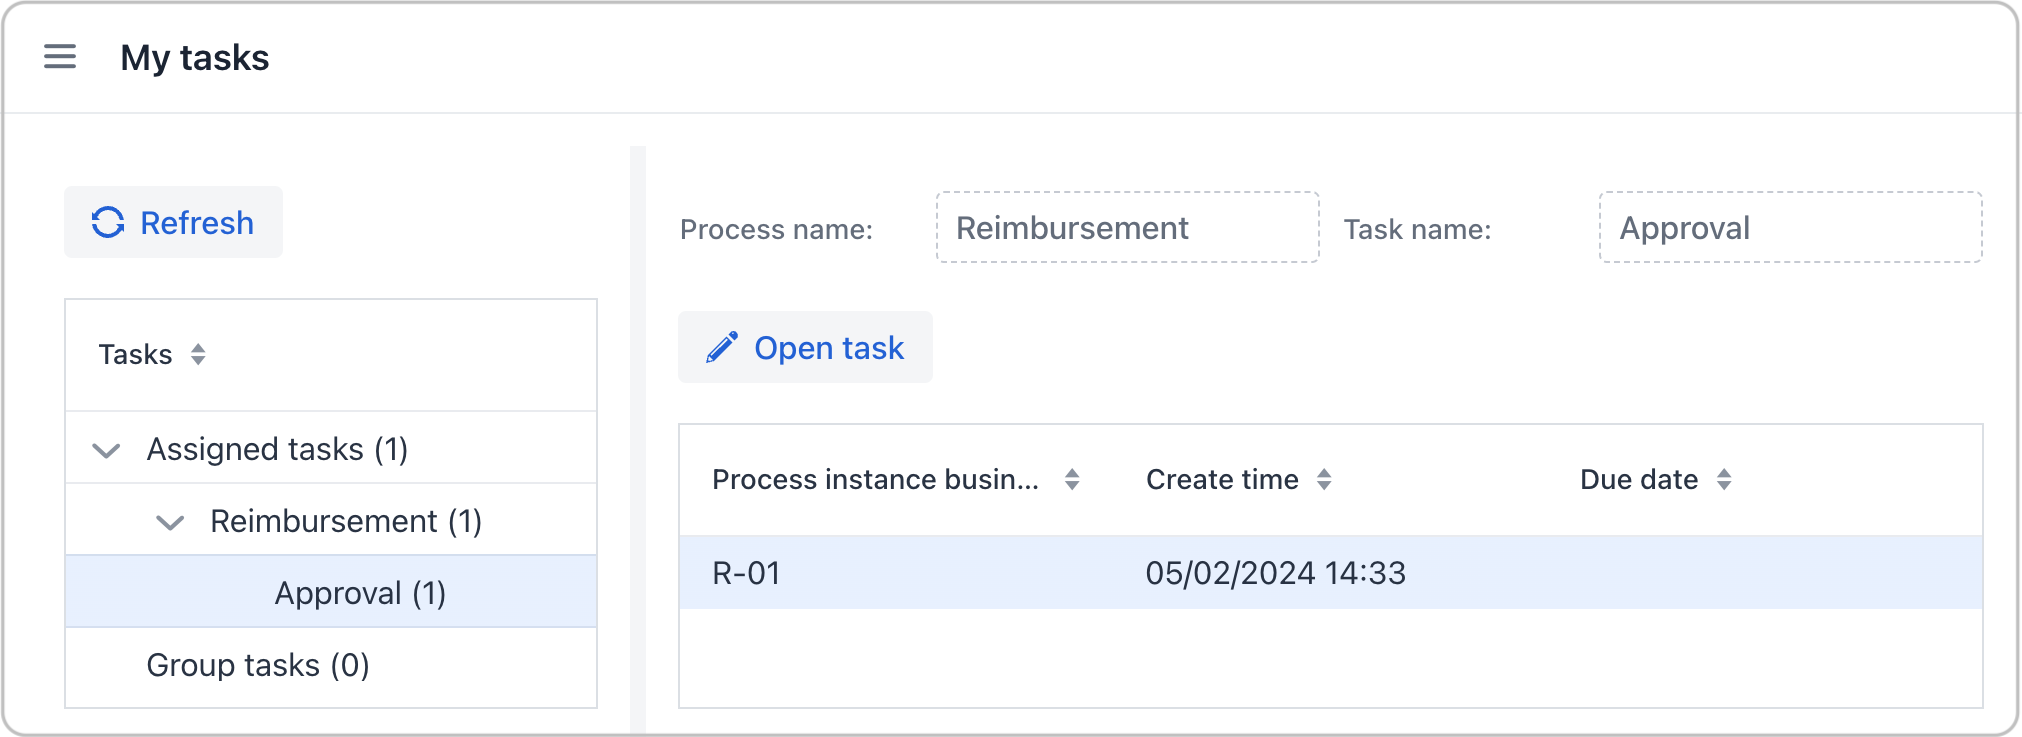Click the Refresh circular arrow icon

[x=108, y=222]
